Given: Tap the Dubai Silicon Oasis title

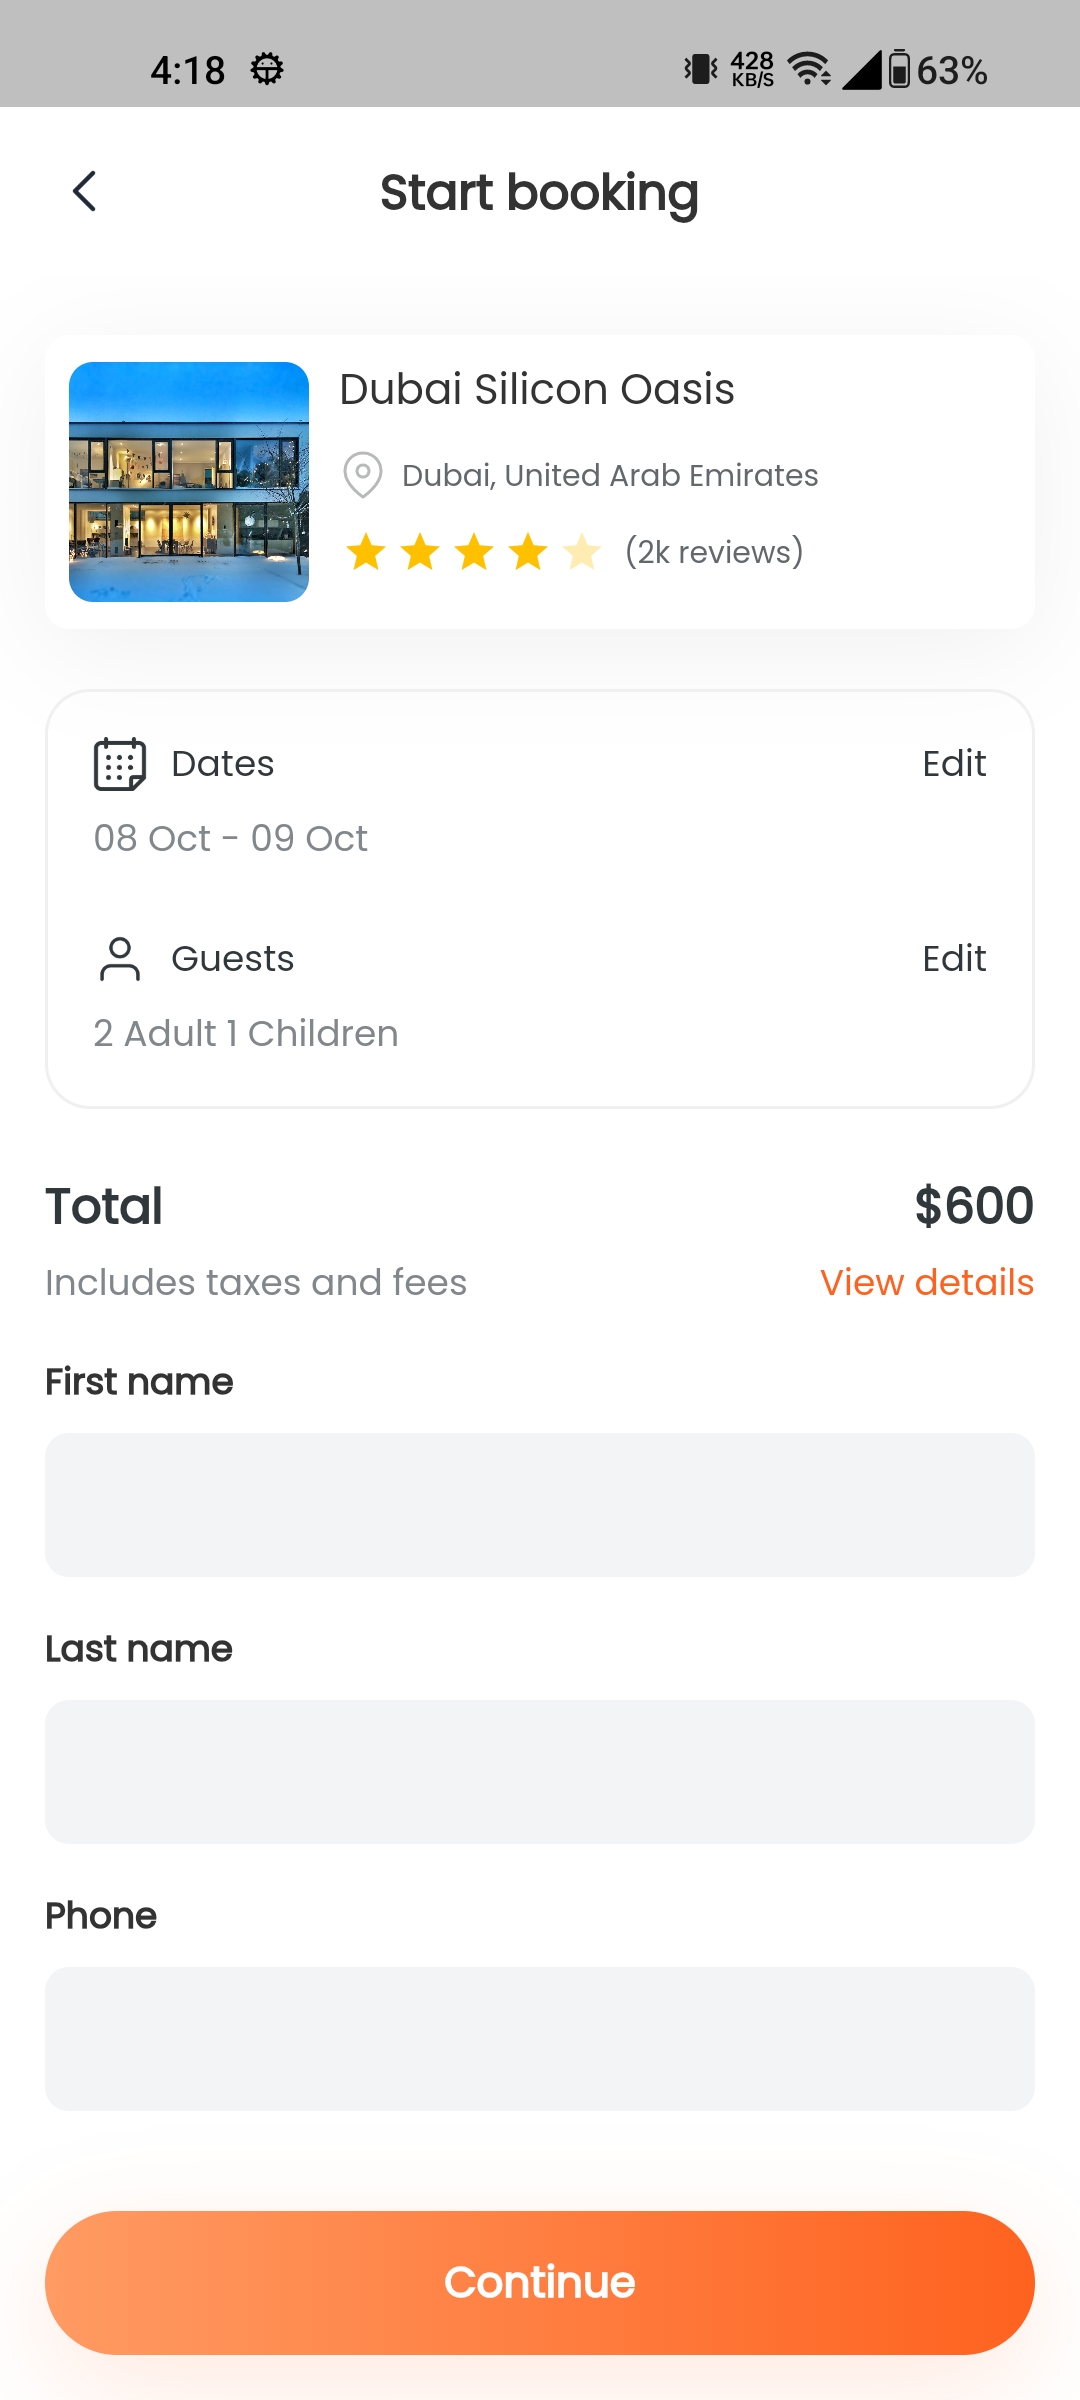Looking at the screenshot, I should pos(537,389).
